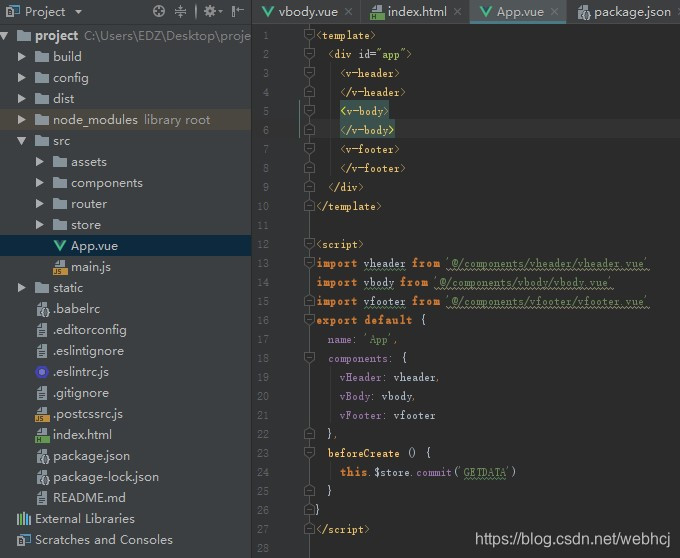
Task: Click the vheader.vue import path
Action: pyautogui.click(x=547, y=263)
